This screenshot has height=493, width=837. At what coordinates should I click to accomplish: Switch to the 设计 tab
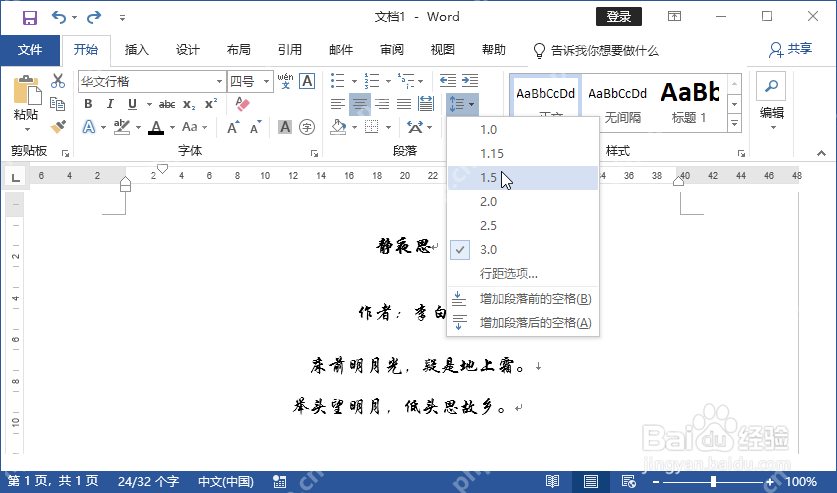coord(188,50)
